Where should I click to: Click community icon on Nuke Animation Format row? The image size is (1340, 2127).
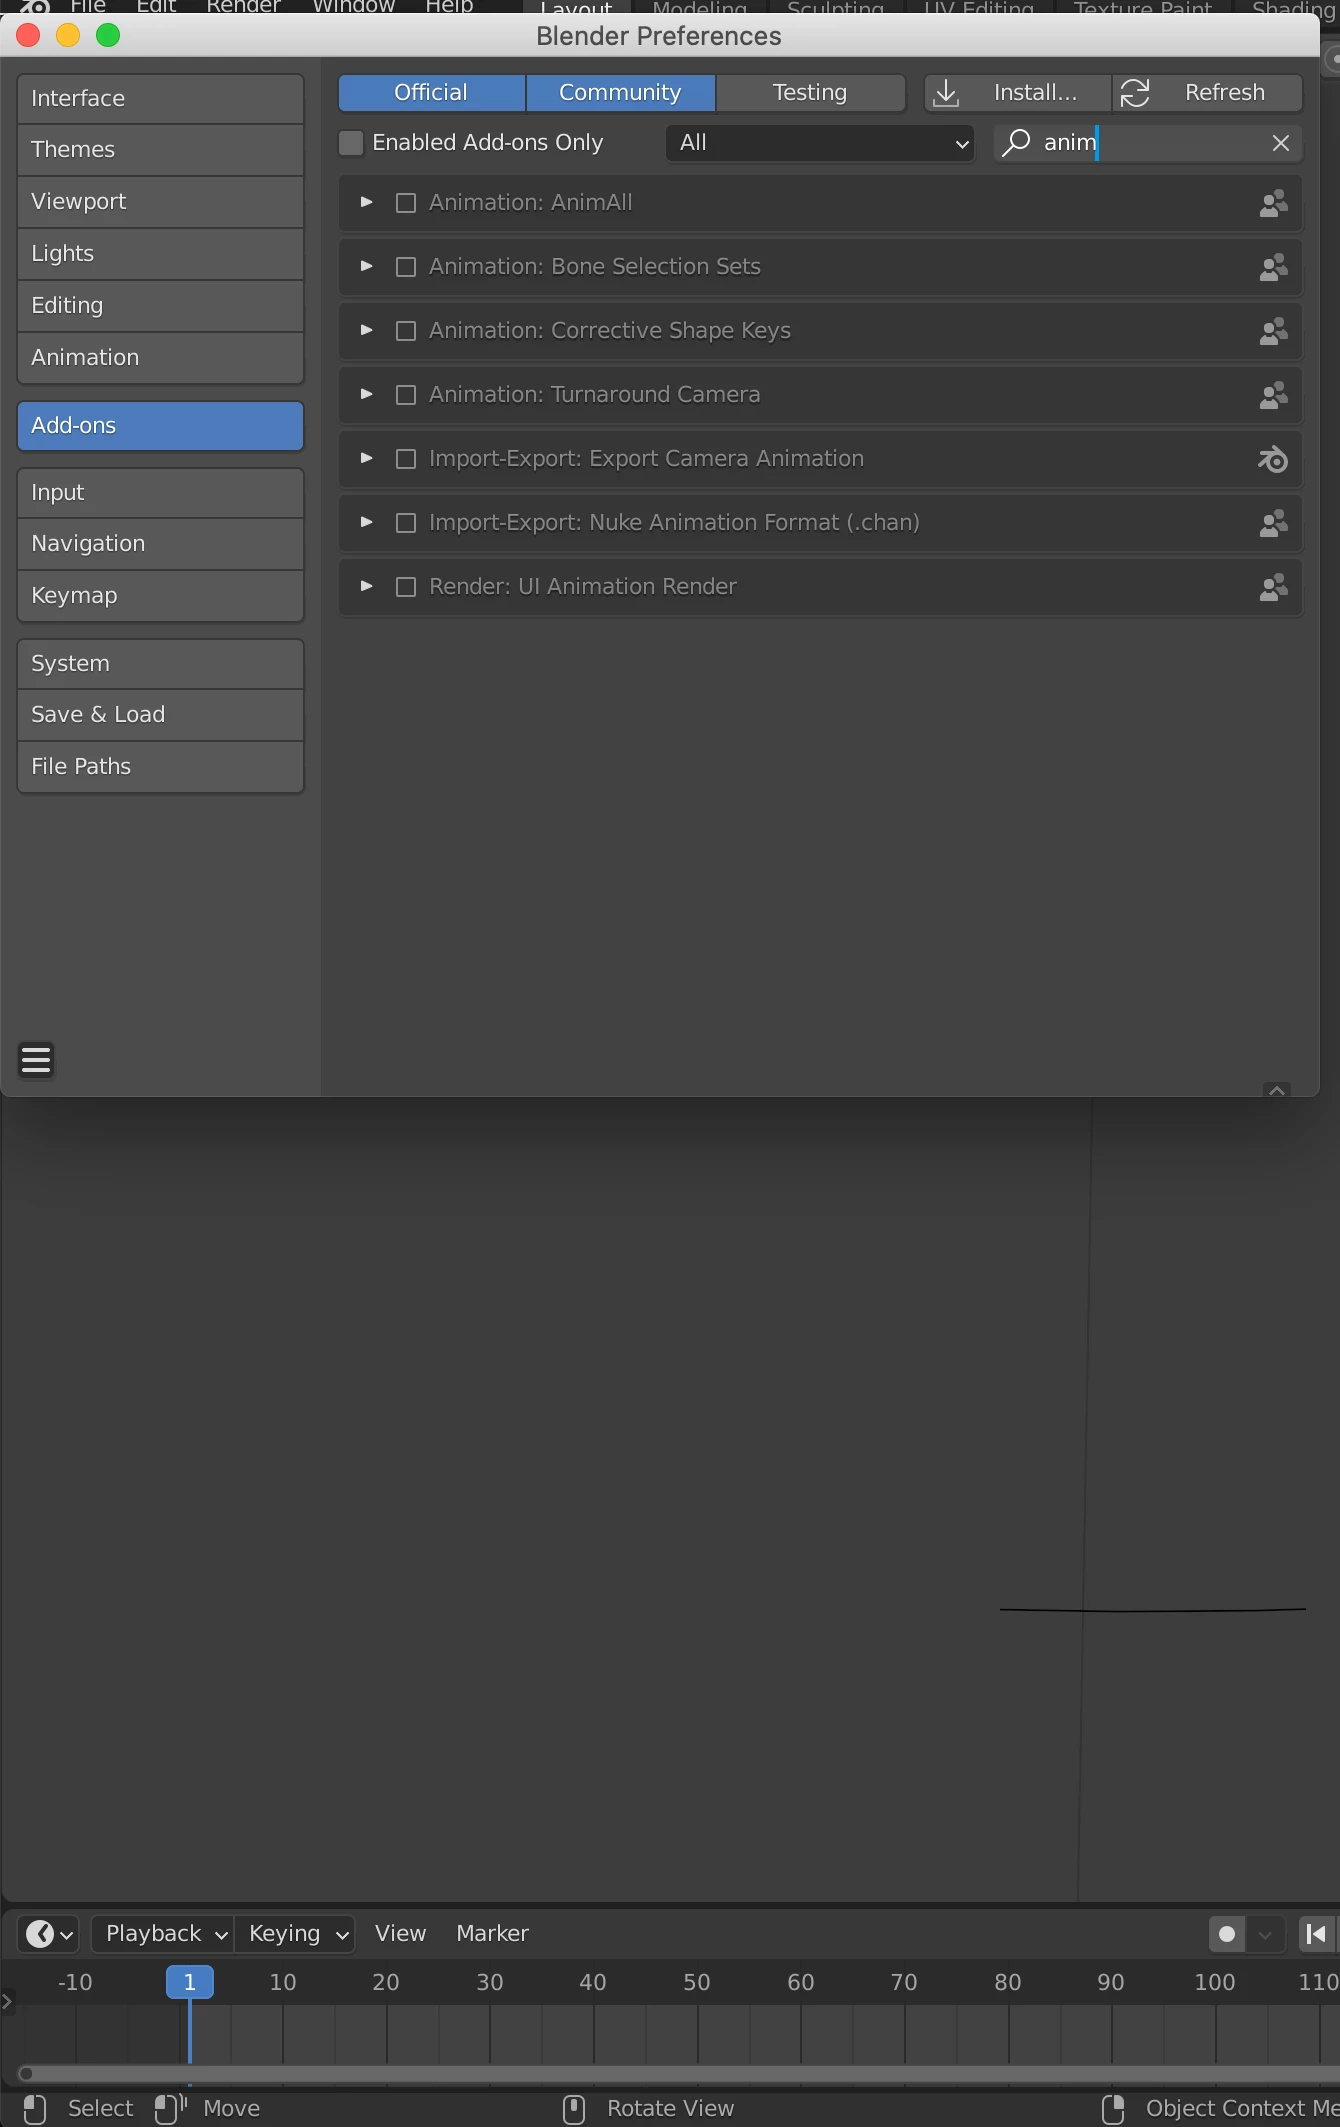(x=1273, y=524)
